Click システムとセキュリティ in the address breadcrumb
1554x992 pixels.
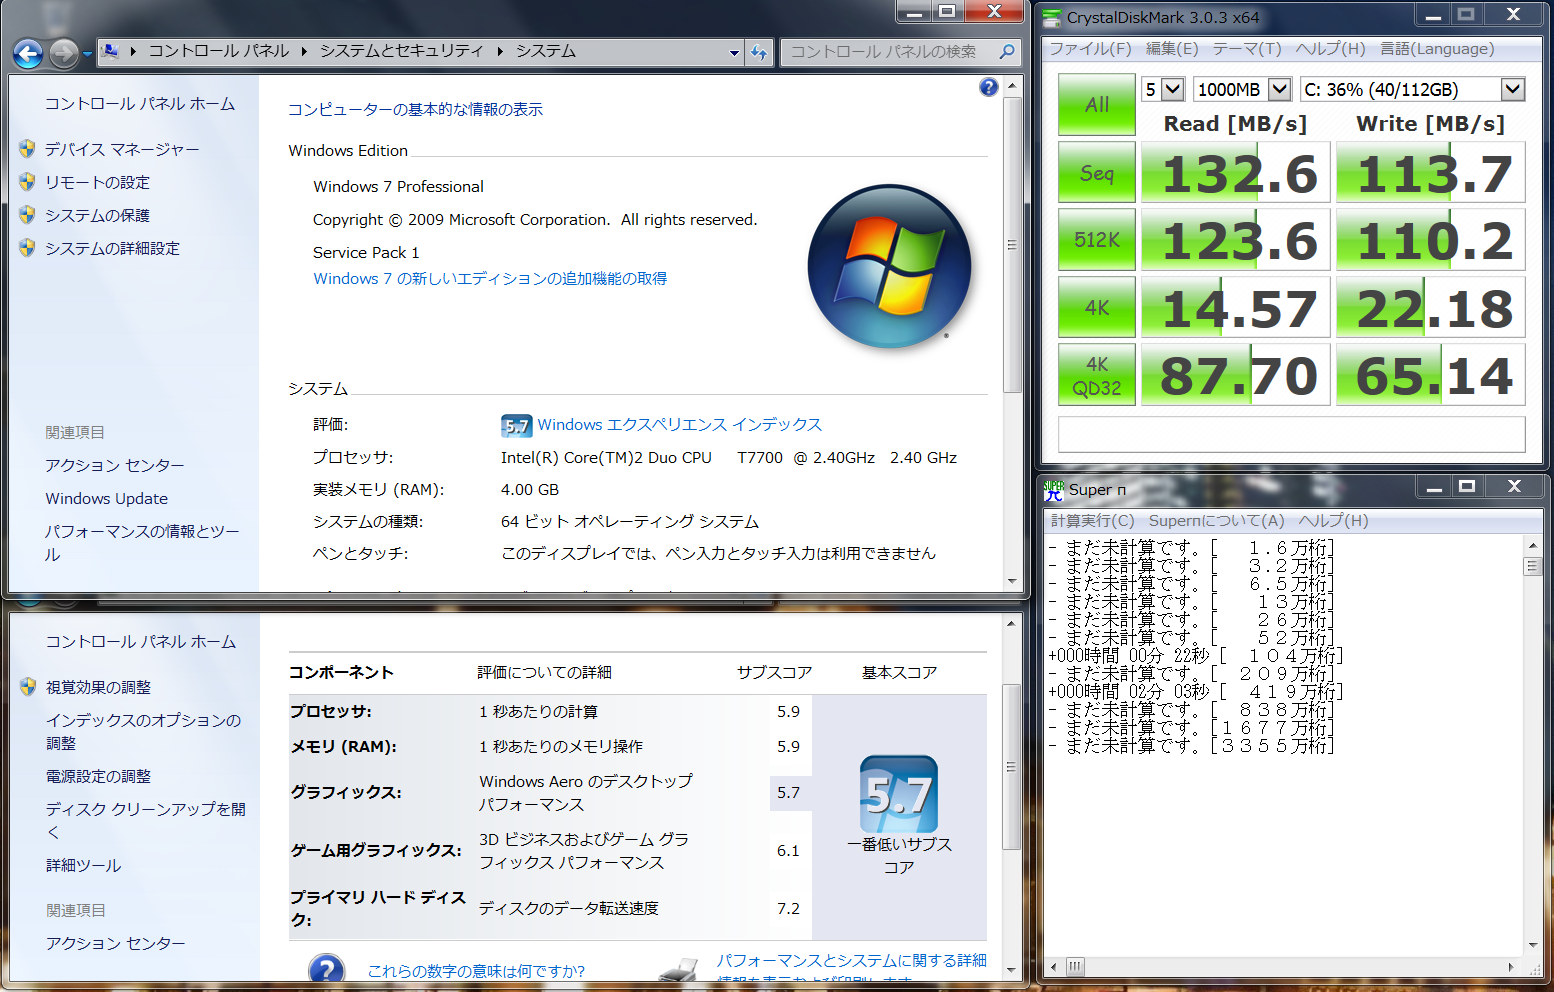click(401, 51)
